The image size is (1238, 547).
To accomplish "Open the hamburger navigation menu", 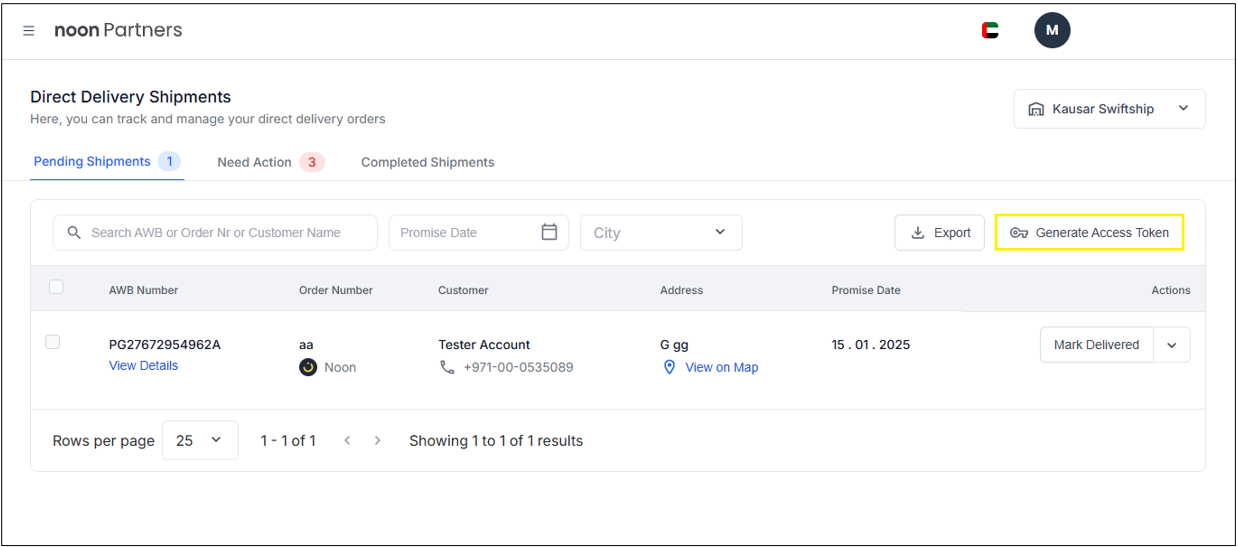I will coord(29,31).
